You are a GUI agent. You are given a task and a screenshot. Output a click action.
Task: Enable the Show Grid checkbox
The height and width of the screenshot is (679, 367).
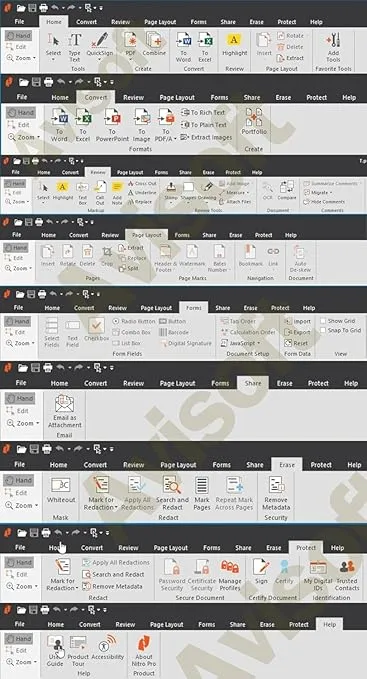pyautogui.click(x=323, y=321)
